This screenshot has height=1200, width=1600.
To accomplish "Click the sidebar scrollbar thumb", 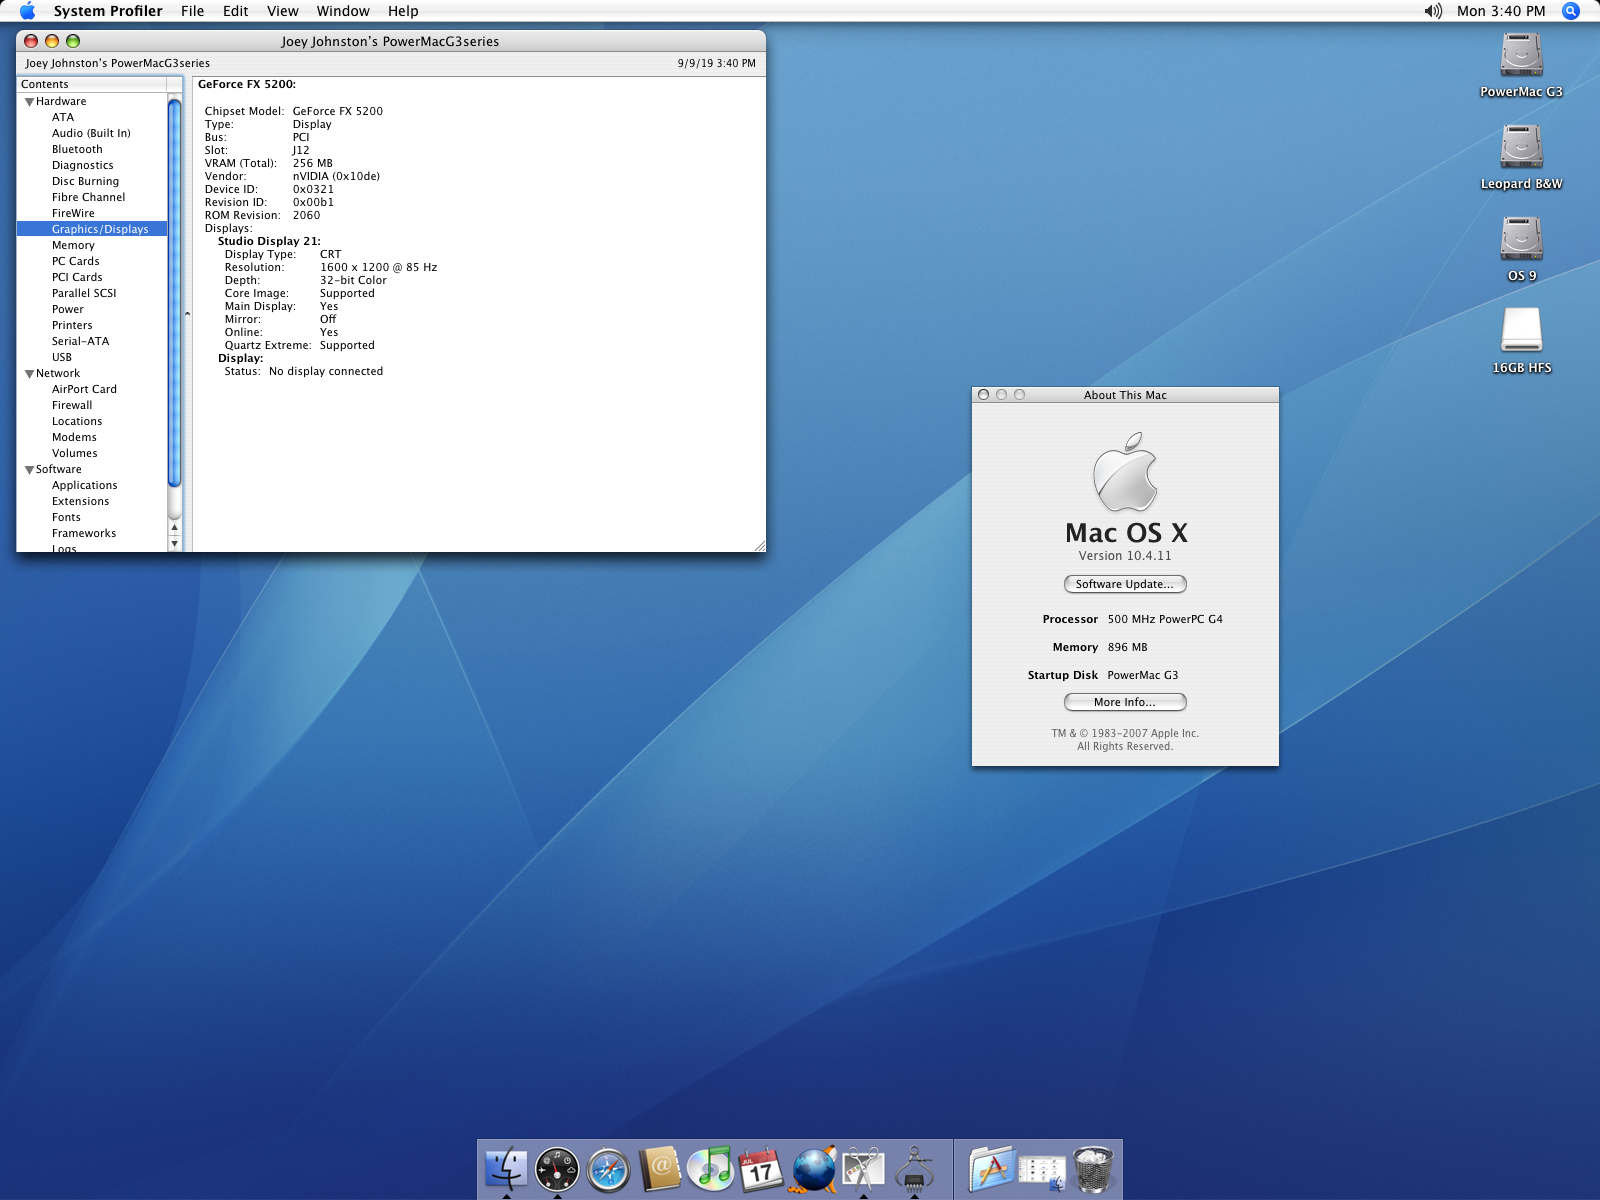I will point(175,293).
